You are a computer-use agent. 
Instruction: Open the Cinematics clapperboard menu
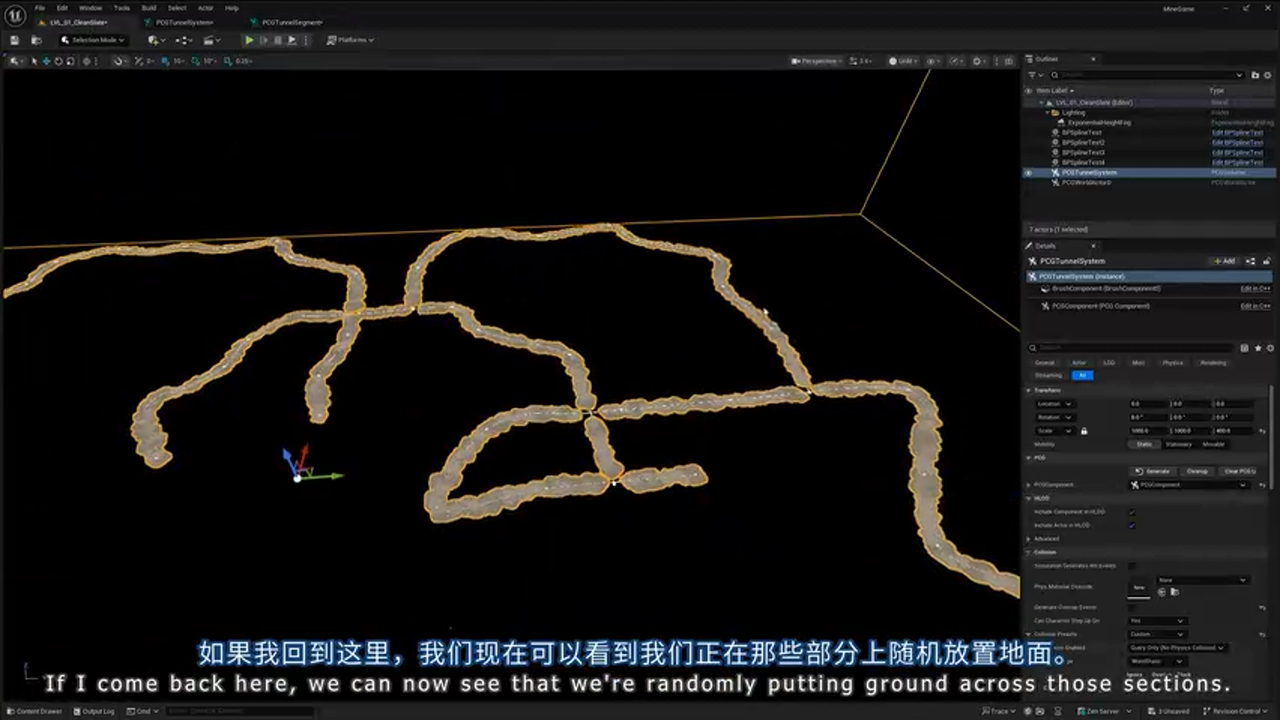(210, 40)
